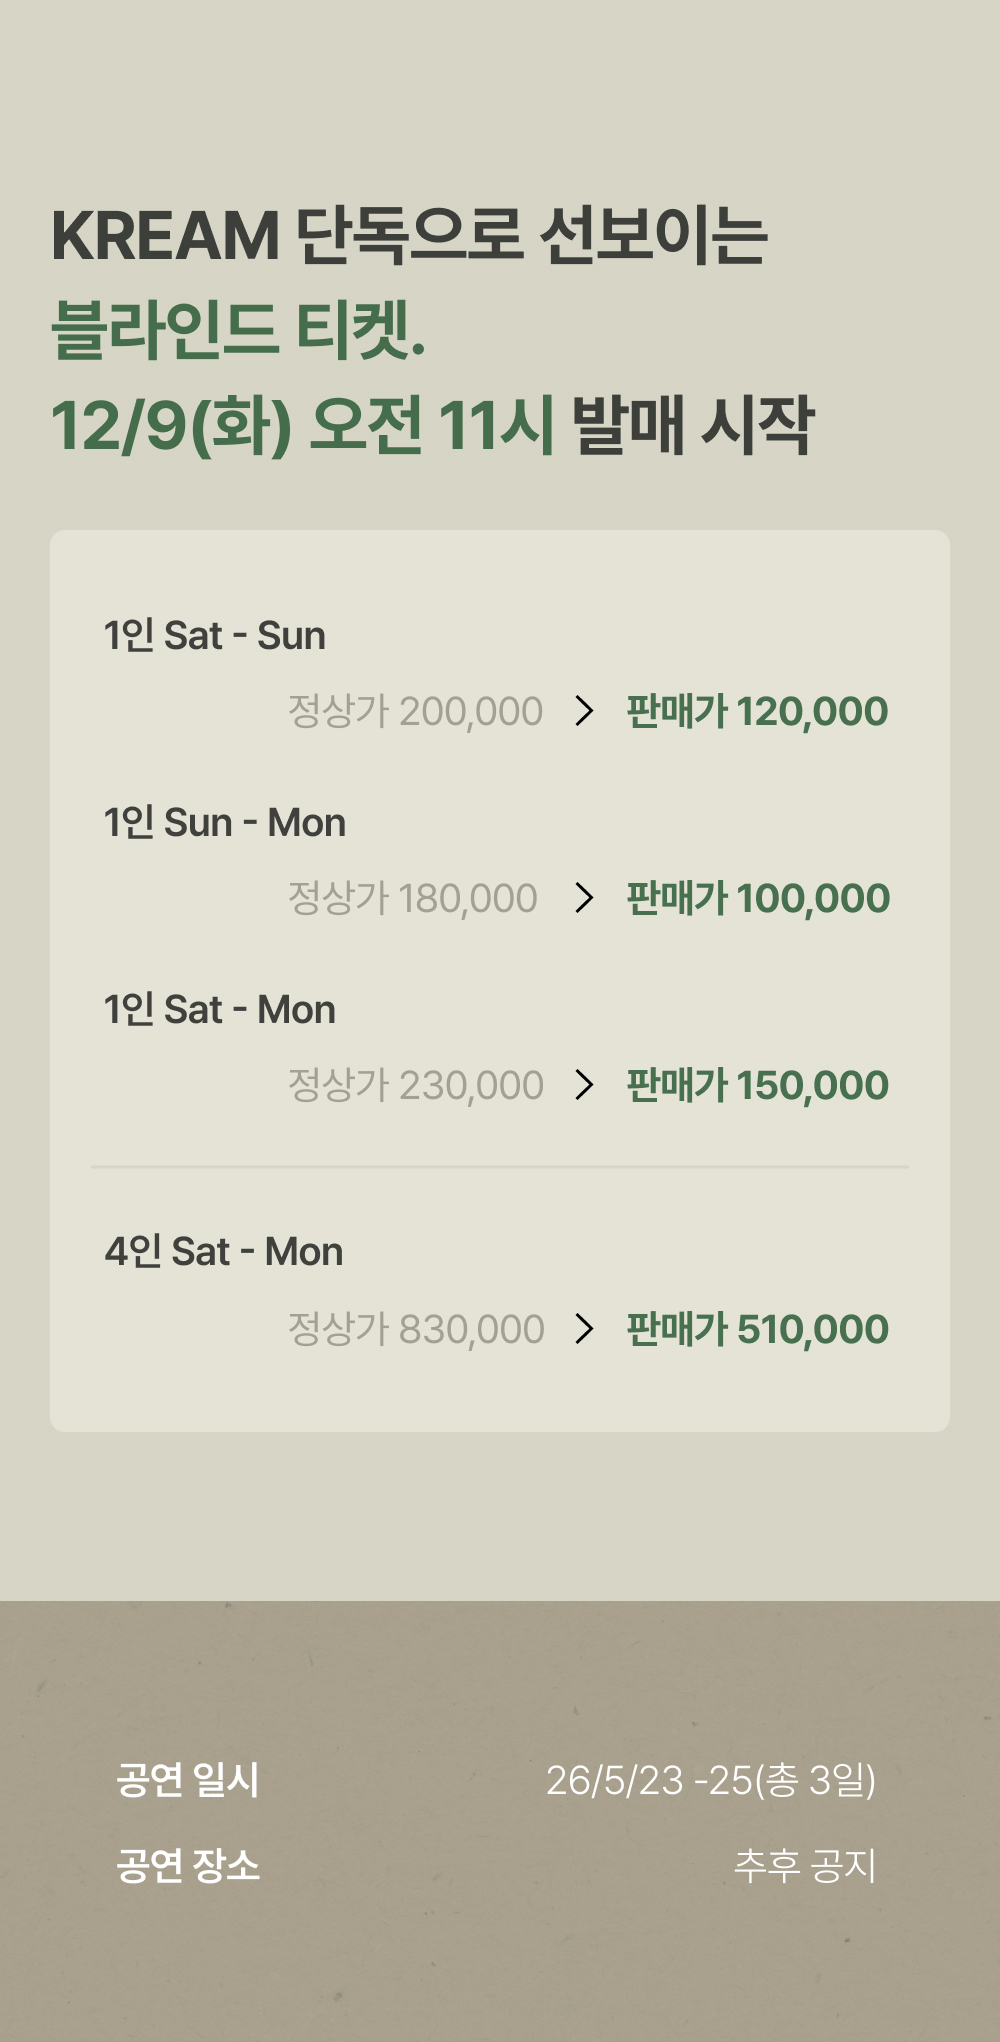Tap the 판매가 510,000 sale price
Screen dimensions: 1000x2042
(757, 1329)
